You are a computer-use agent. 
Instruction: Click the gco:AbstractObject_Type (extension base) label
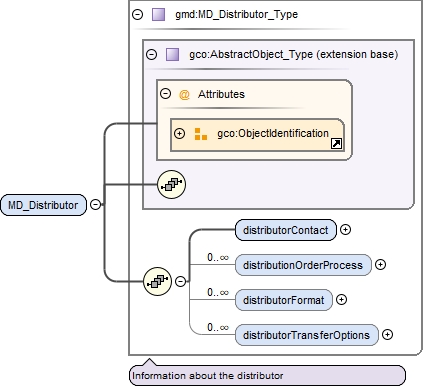click(x=294, y=54)
